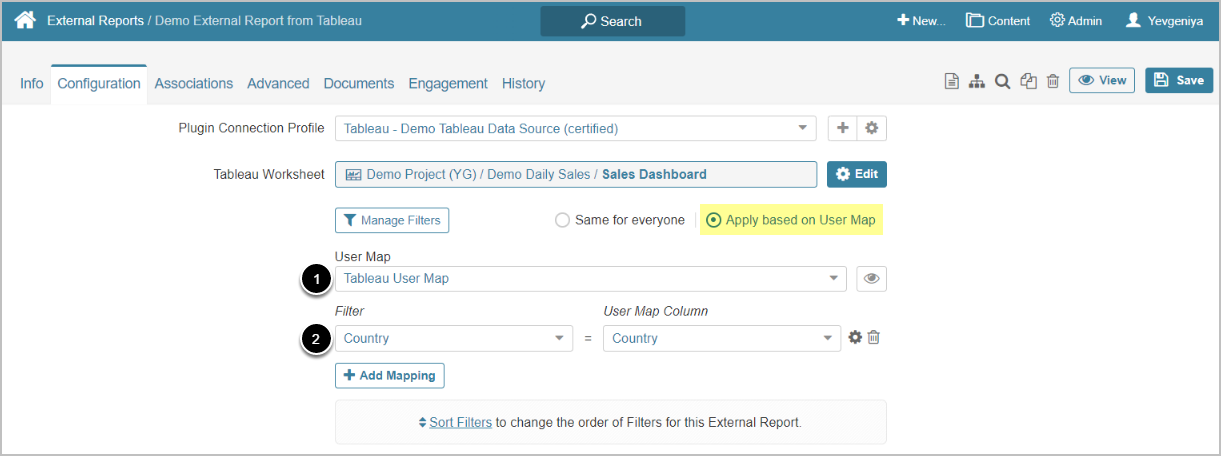Screen dimensions: 1221x456
Task: Select Apply based on User Map
Action: 713,220
